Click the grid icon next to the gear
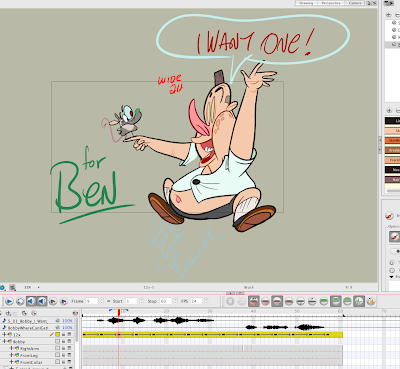The height and width of the screenshot is (369, 400). click(12, 287)
